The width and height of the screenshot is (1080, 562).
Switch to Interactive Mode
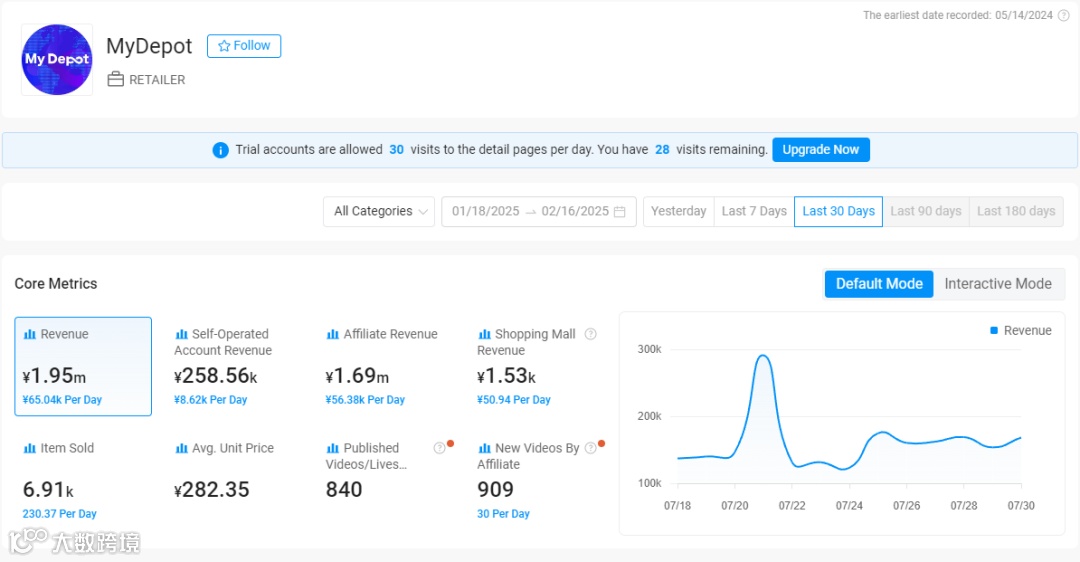pyautogui.click(x=998, y=284)
